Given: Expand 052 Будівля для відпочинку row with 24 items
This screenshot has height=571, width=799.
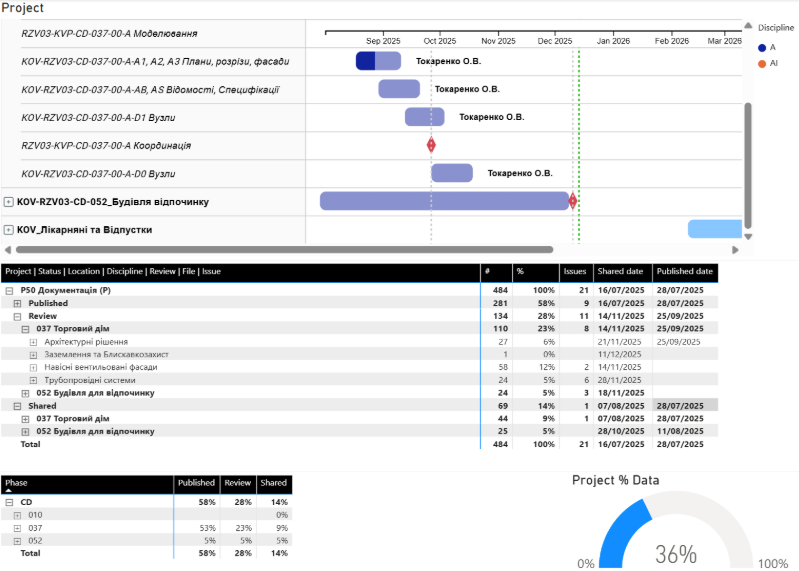Looking at the screenshot, I should point(25,393).
